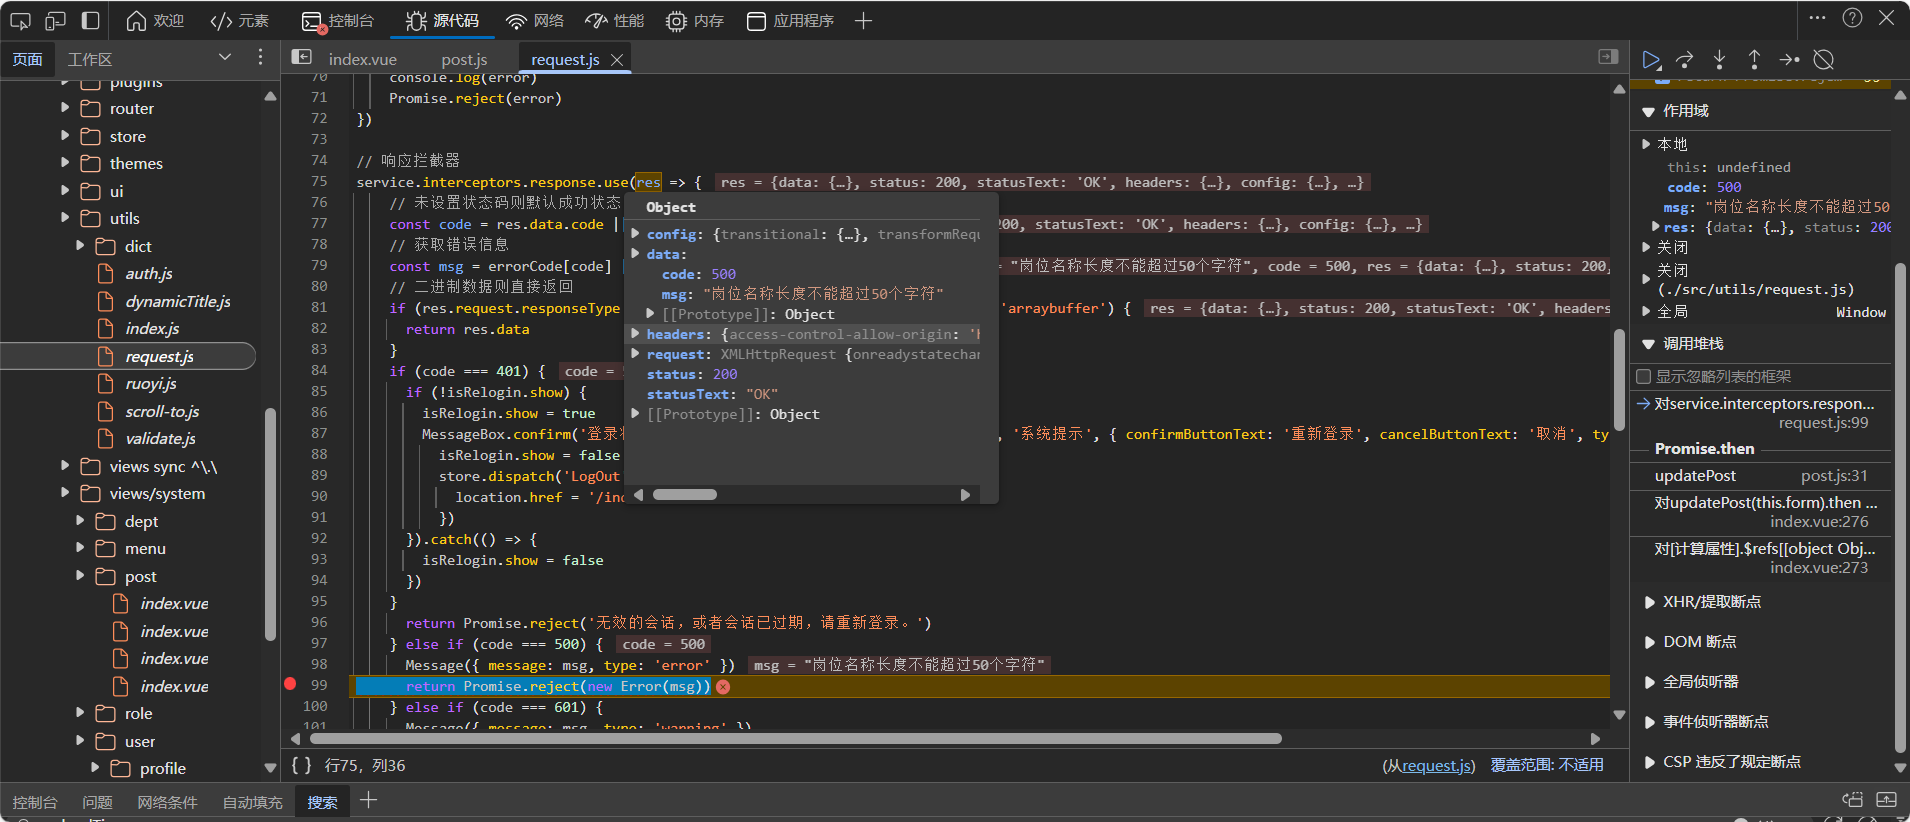
Task: Open navigator more options vertical dots
Action: (x=260, y=58)
